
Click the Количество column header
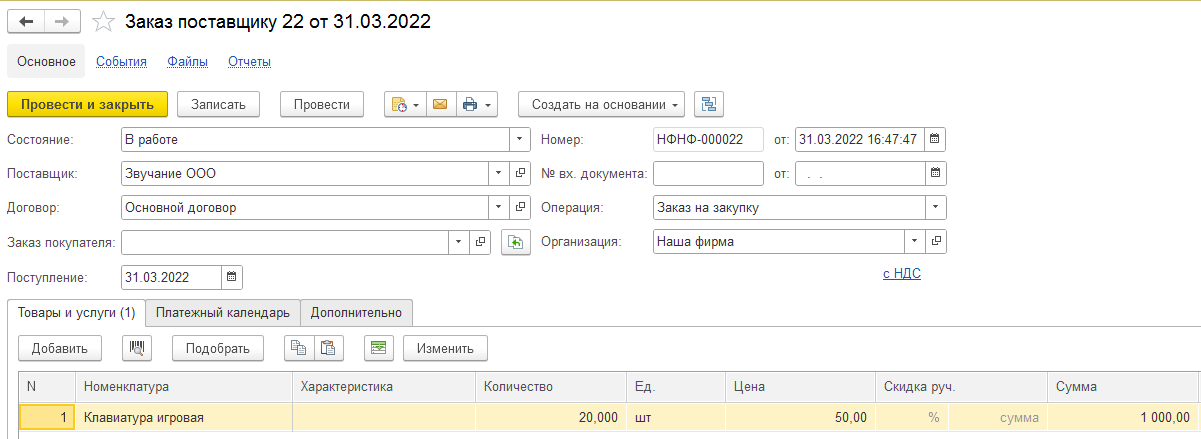(551, 386)
